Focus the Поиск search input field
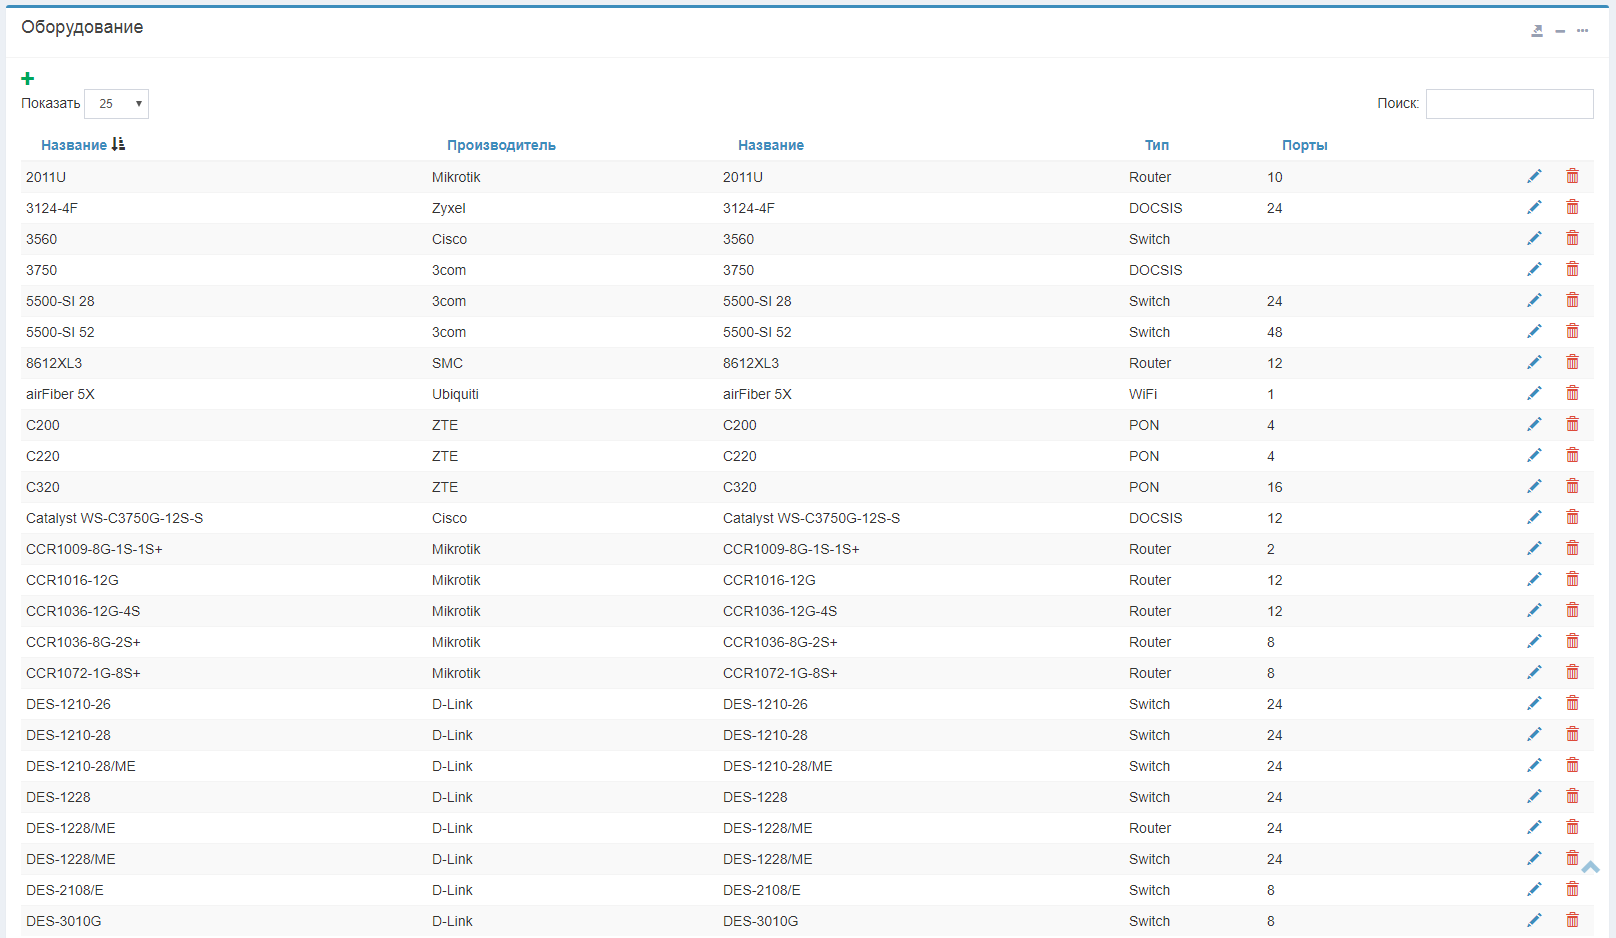The image size is (1616, 938). (1509, 104)
